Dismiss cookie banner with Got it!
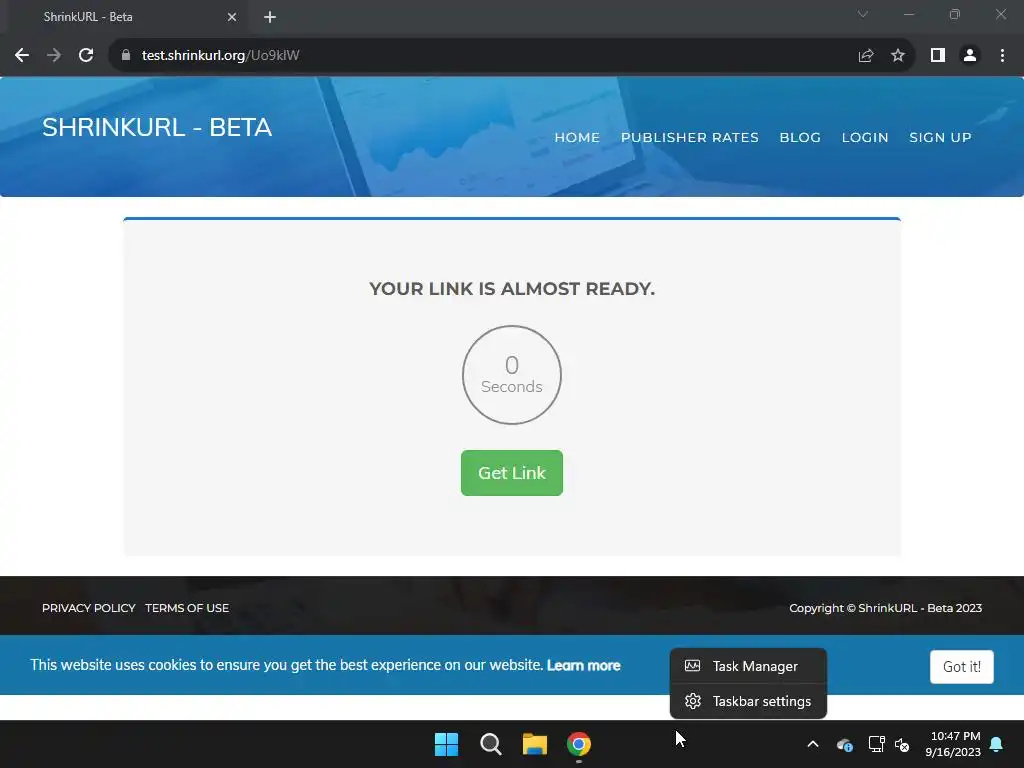This screenshot has width=1024, height=768. (962, 667)
